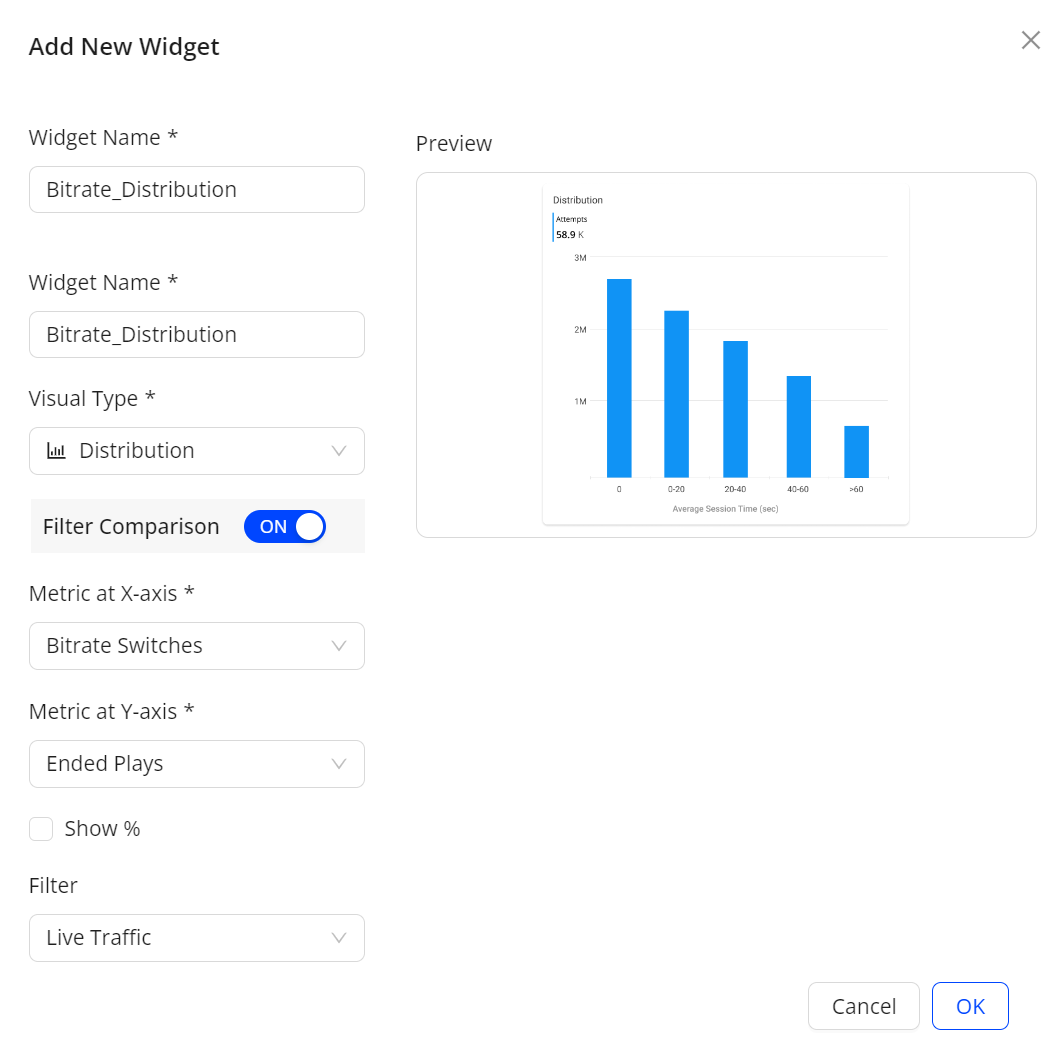Enable the Show % checkbox
The height and width of the screenshot is (1058, 1064).
pos(41,829)
